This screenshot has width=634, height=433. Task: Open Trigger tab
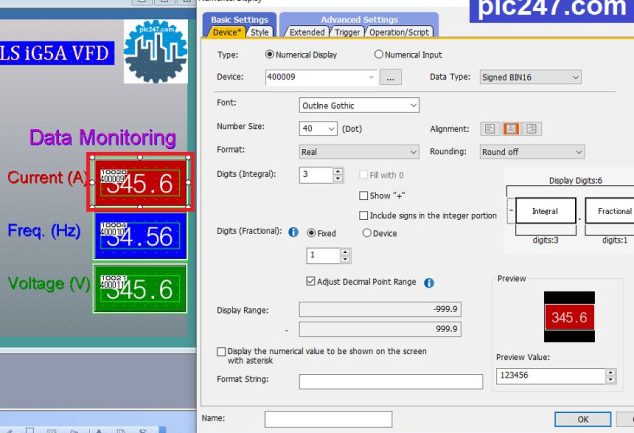pyautogui.click(x=347, y=32)
